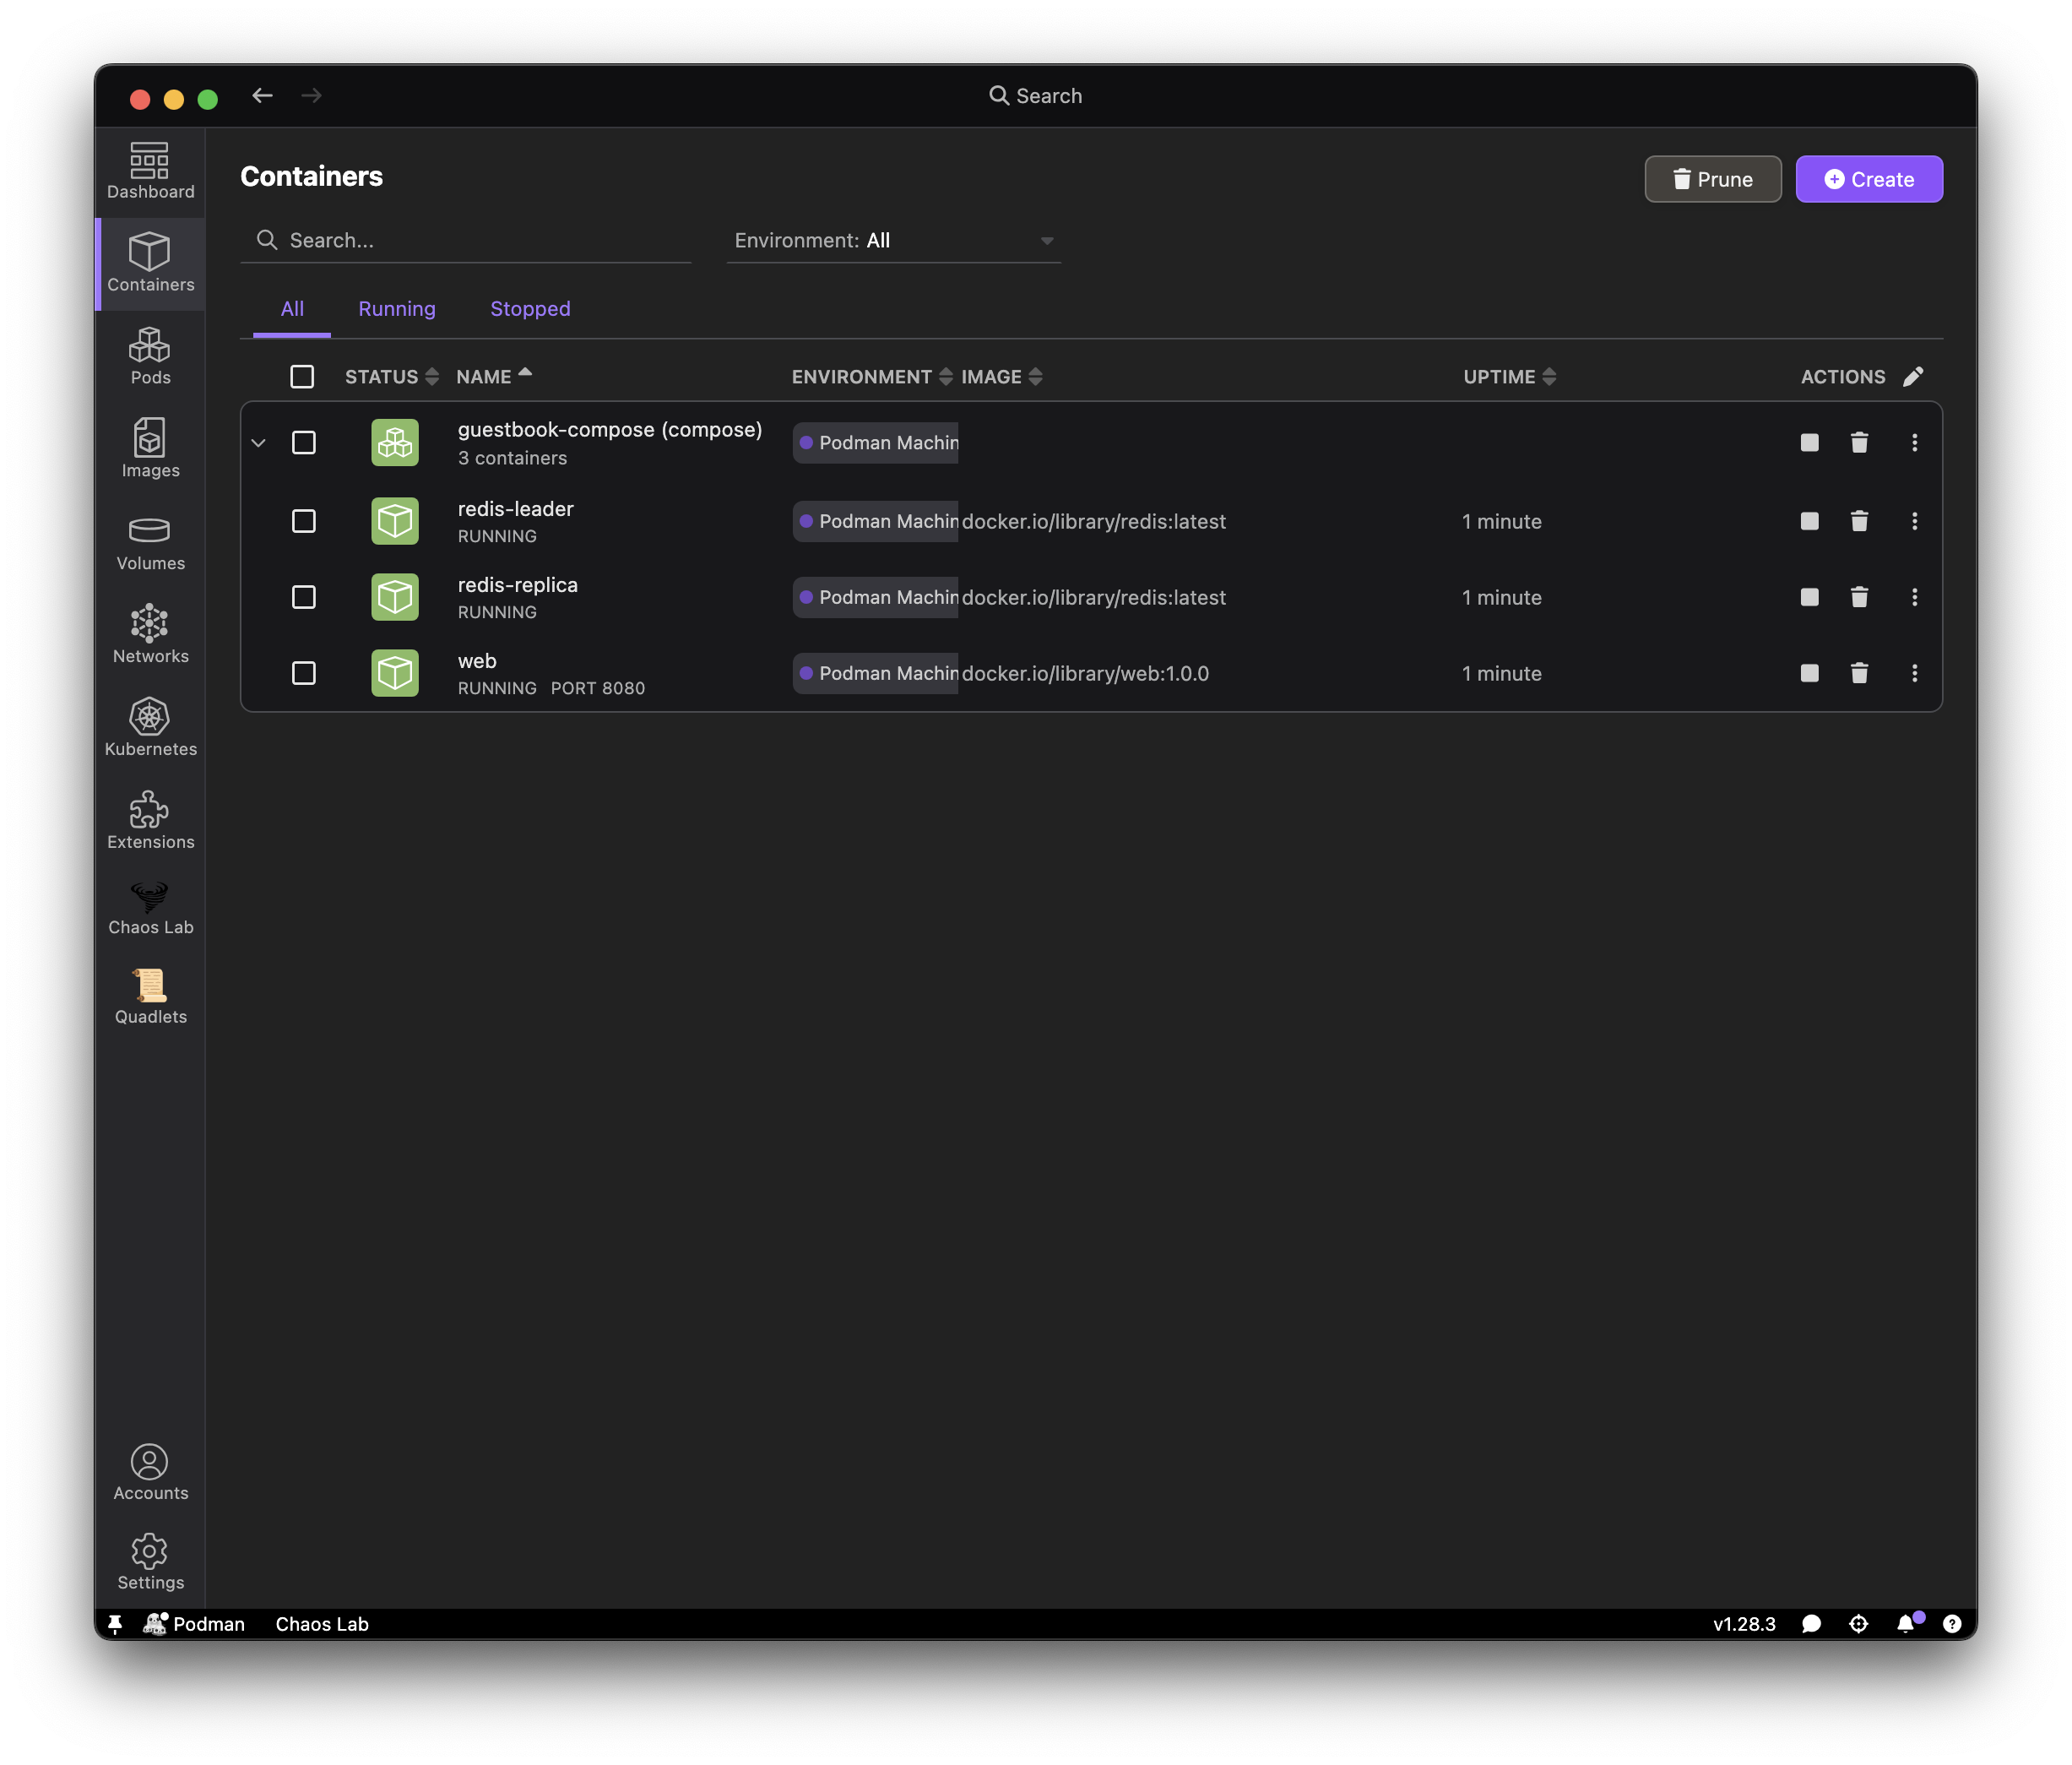Check the redis-leader checkbox
The image size is (2072, 1765).
pos(303,521)
